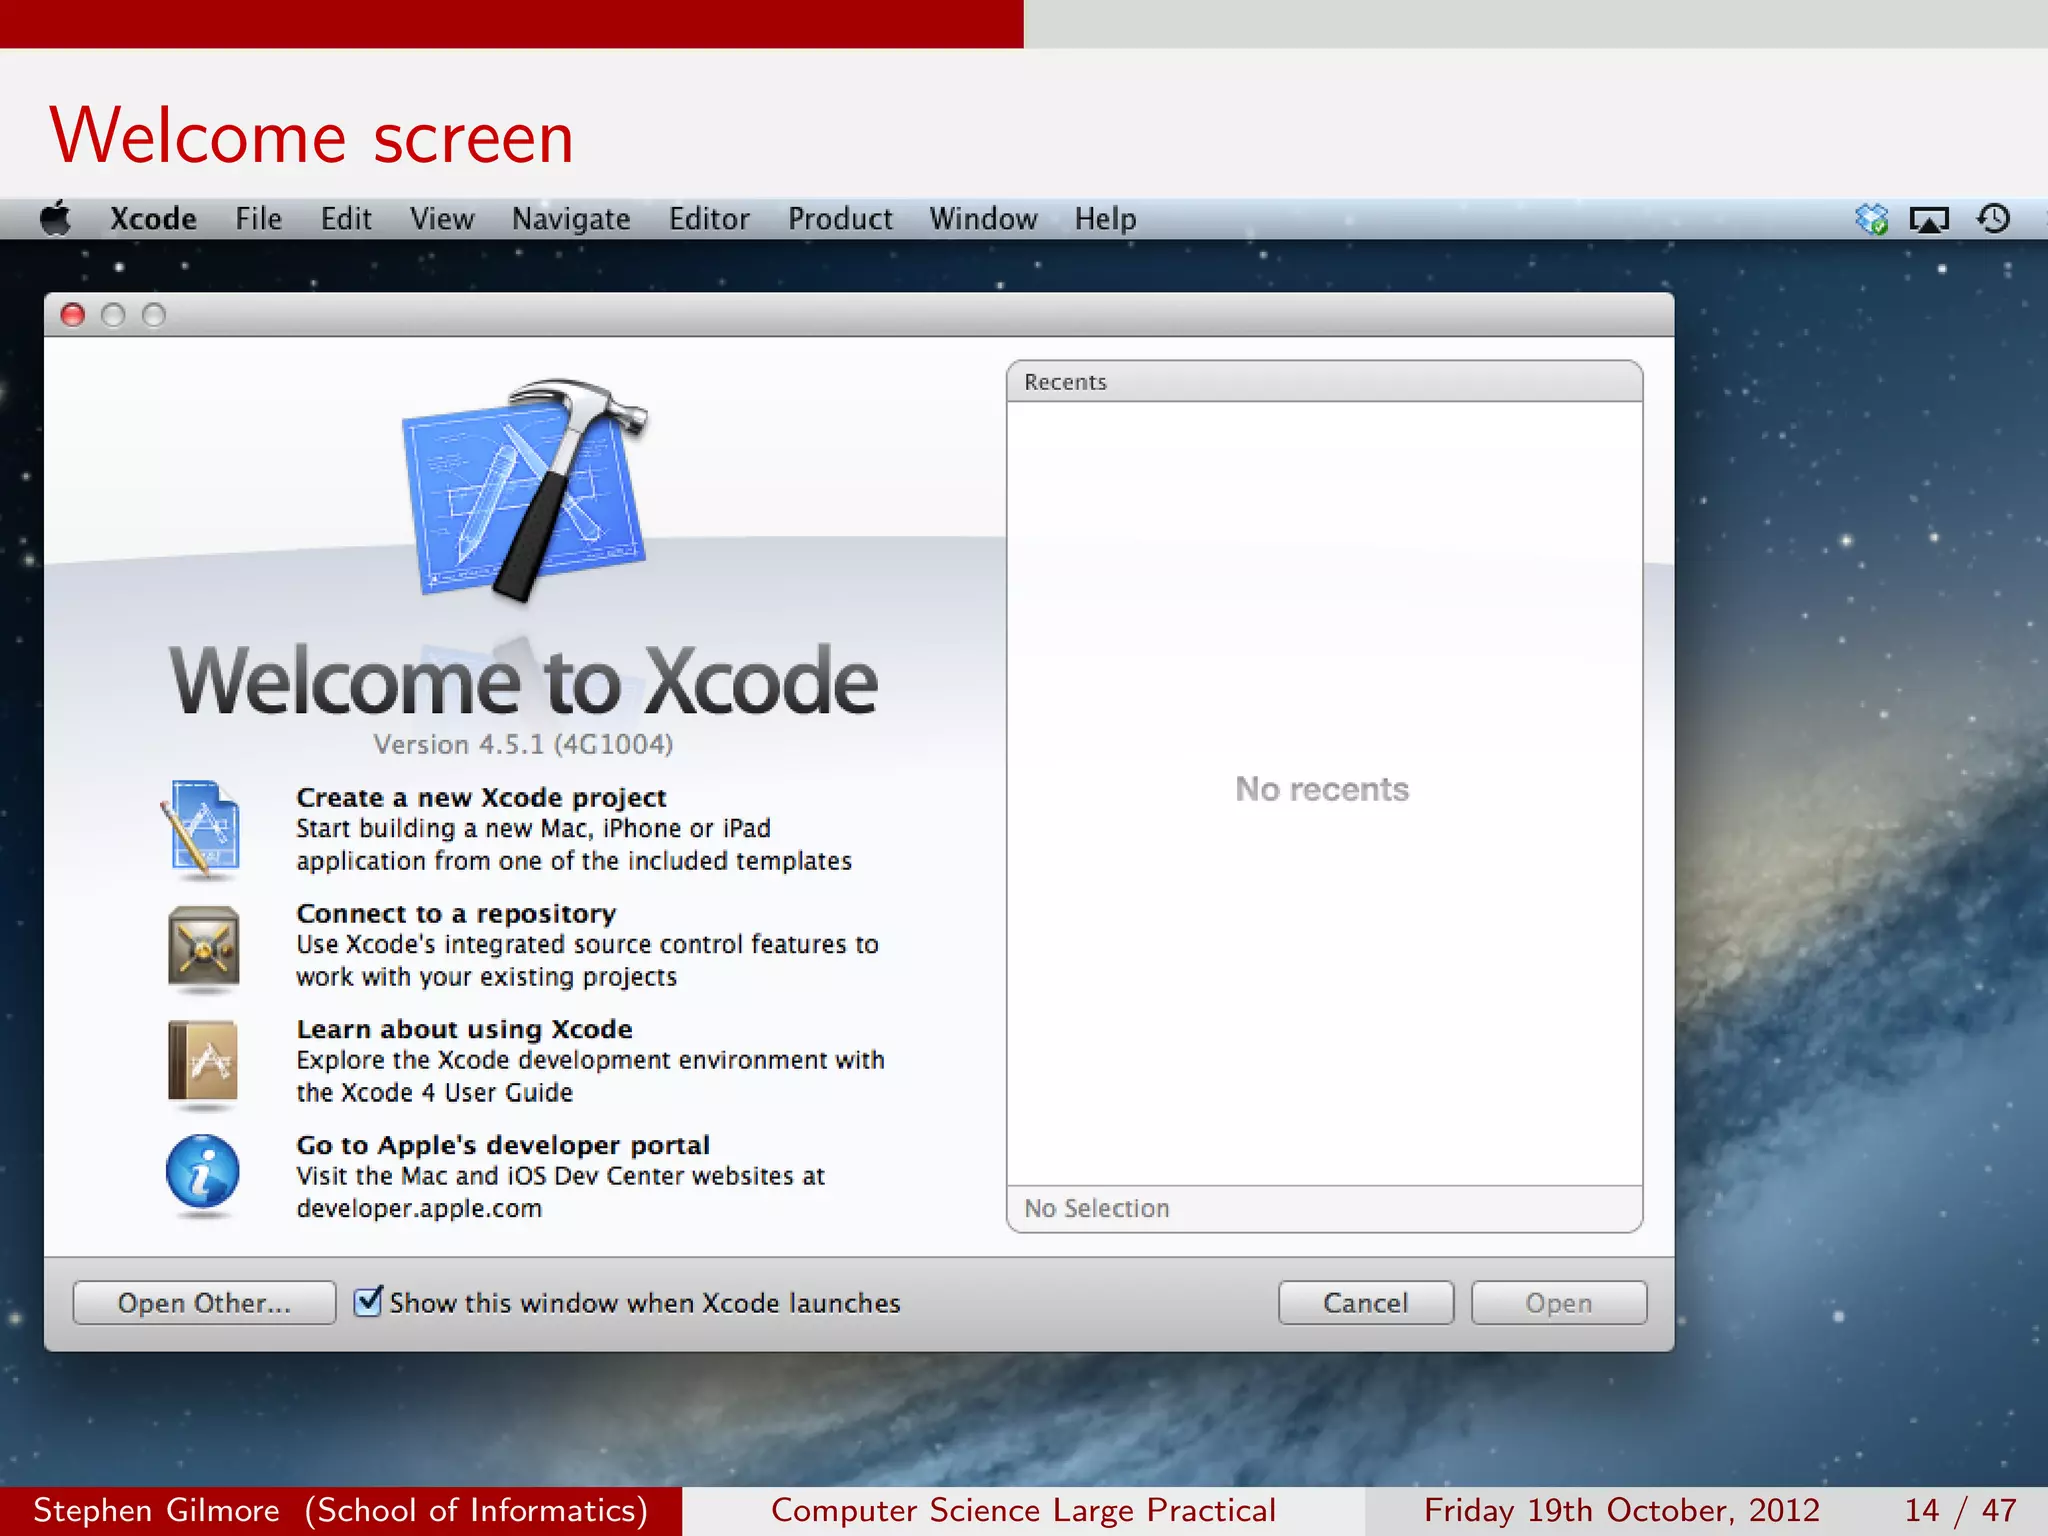
Task: Open the Xcode menu
Action: click(153, 219)
